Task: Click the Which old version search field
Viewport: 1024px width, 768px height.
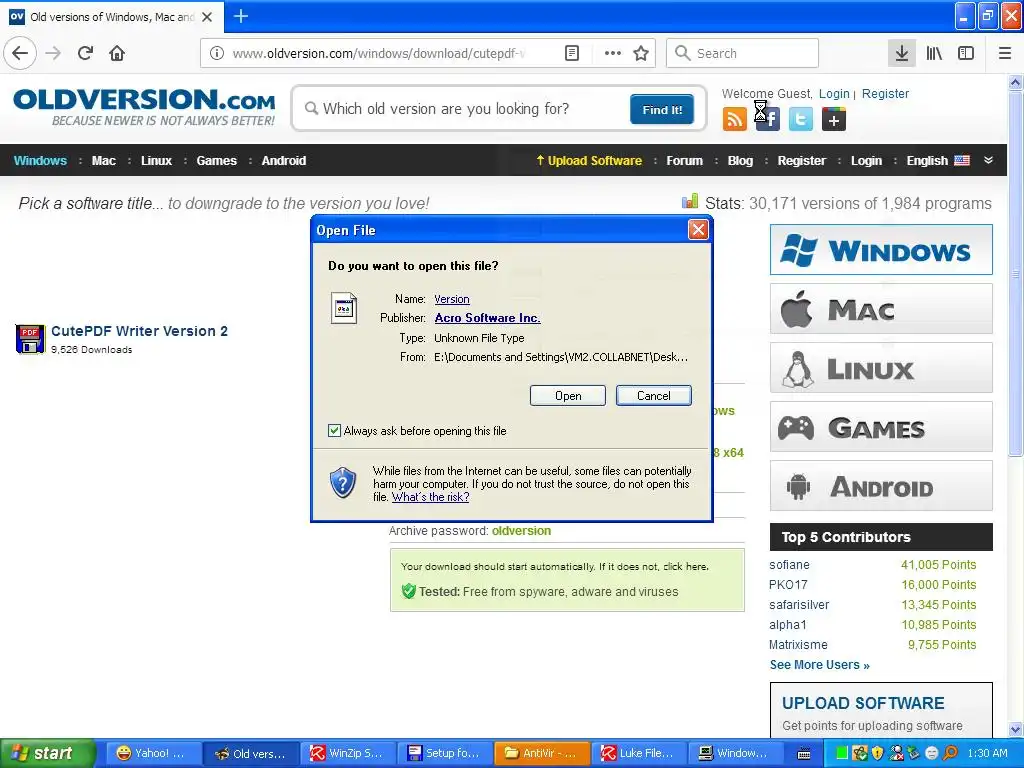Action: point(464,108)
